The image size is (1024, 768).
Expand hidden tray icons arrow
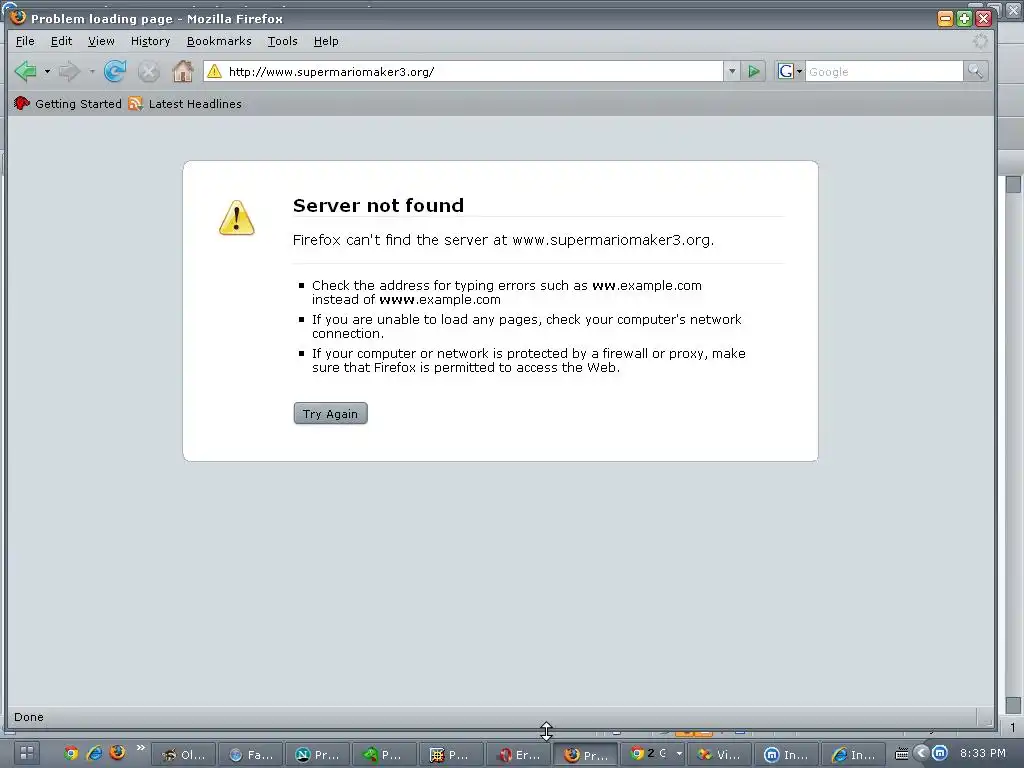pyautogui.click(x=921, y=753)
